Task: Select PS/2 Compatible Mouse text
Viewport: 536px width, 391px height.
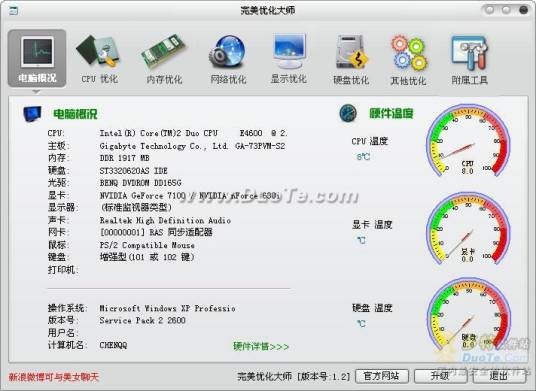Action: point(147,245)
